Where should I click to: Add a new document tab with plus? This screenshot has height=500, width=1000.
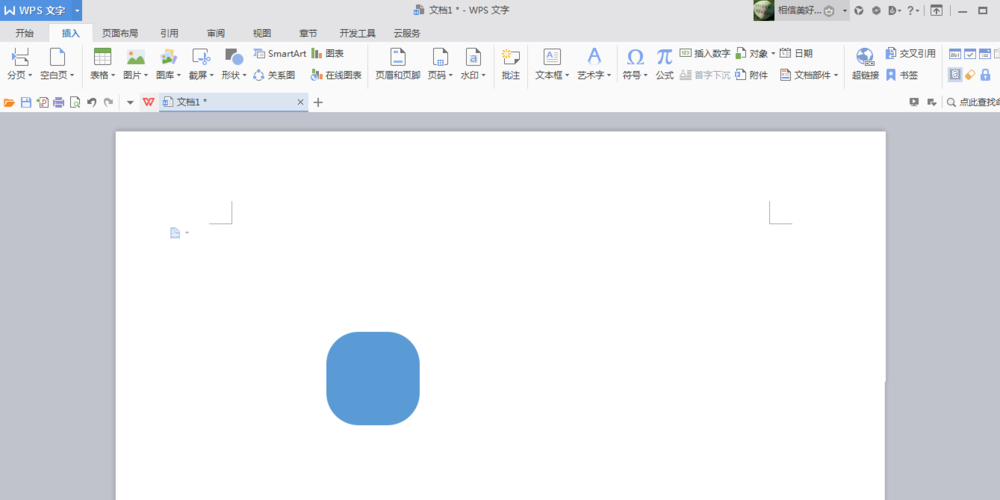point(318,102)
